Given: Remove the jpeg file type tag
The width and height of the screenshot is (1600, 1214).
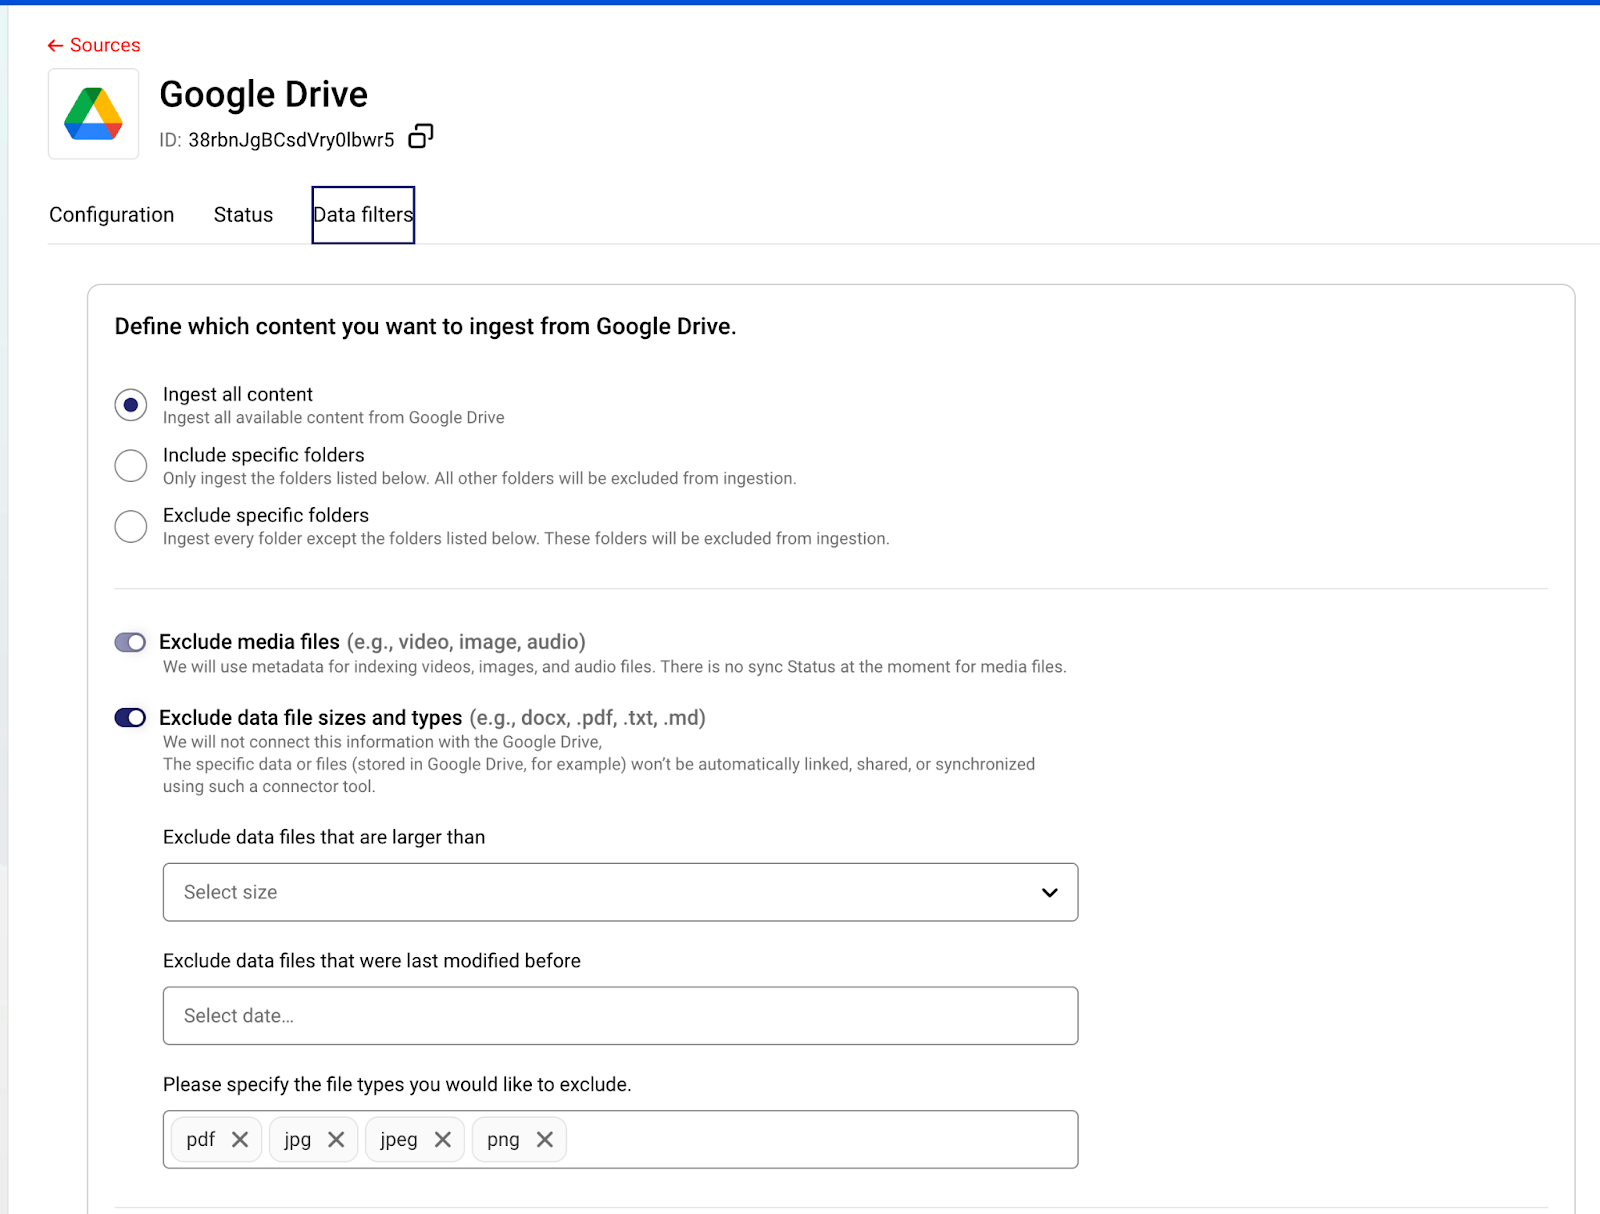Looking at the screenshot, I should coord(443,1139).
